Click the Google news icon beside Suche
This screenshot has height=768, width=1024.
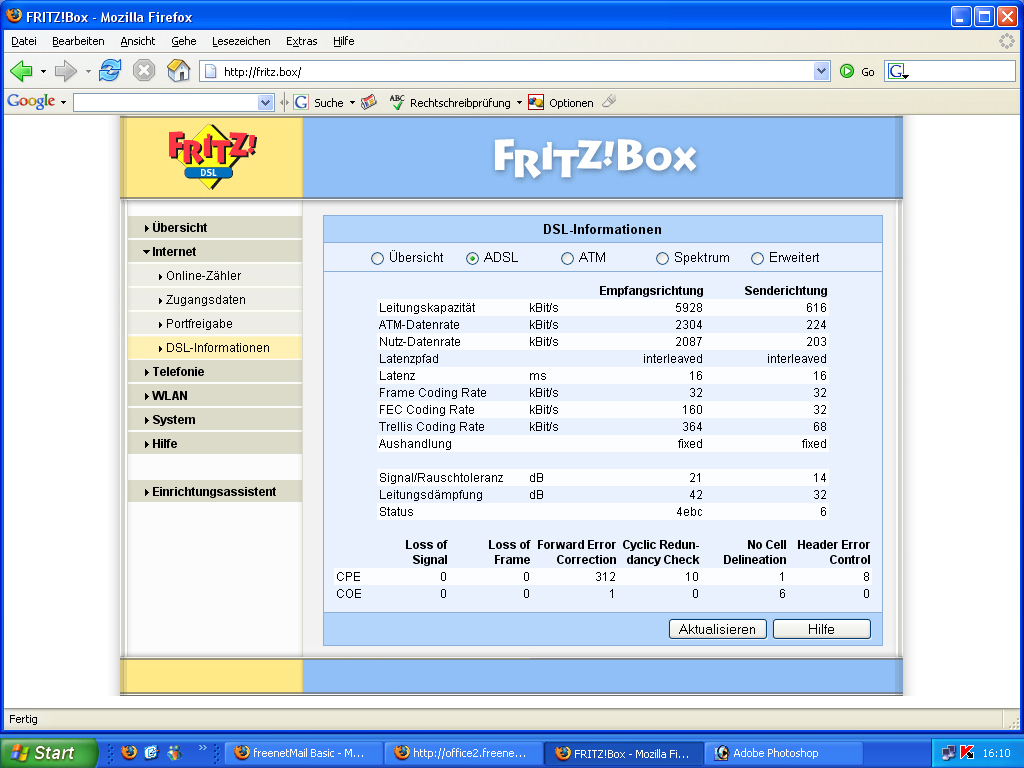369,102
